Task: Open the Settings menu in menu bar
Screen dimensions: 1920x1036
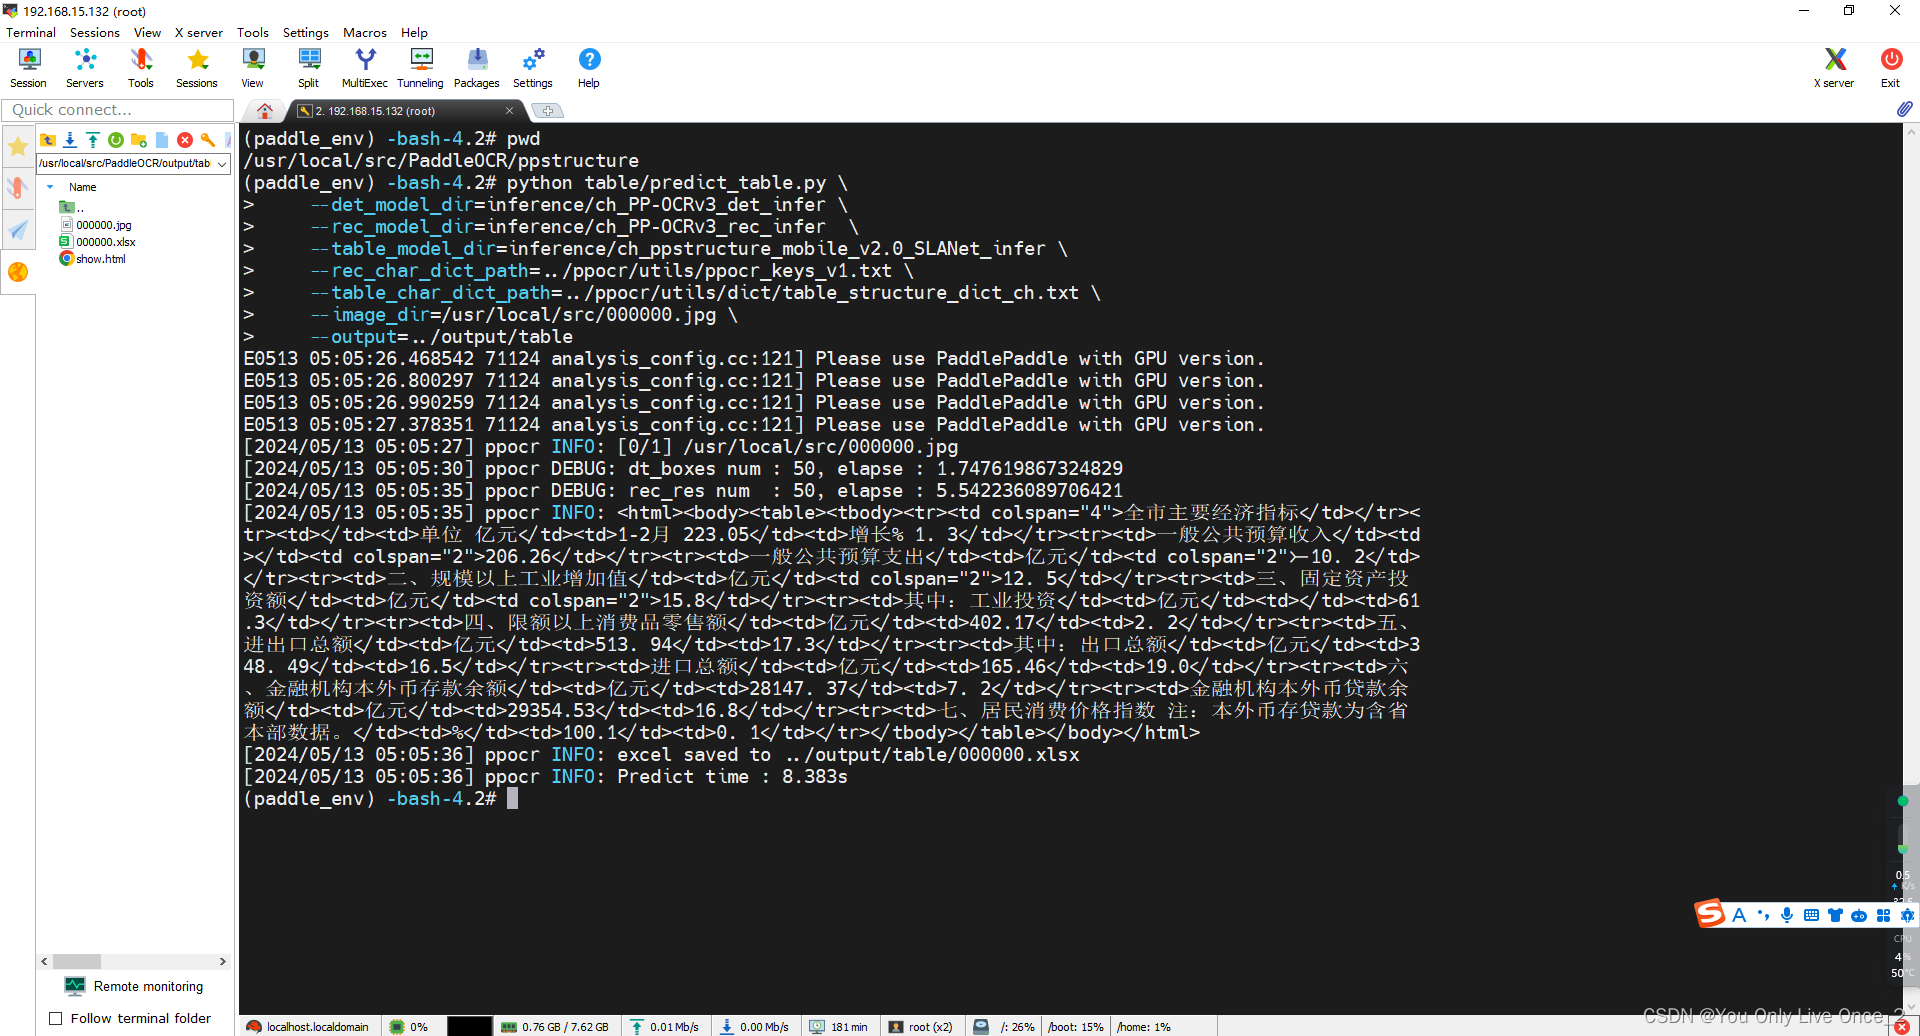Action: [306, 32]
